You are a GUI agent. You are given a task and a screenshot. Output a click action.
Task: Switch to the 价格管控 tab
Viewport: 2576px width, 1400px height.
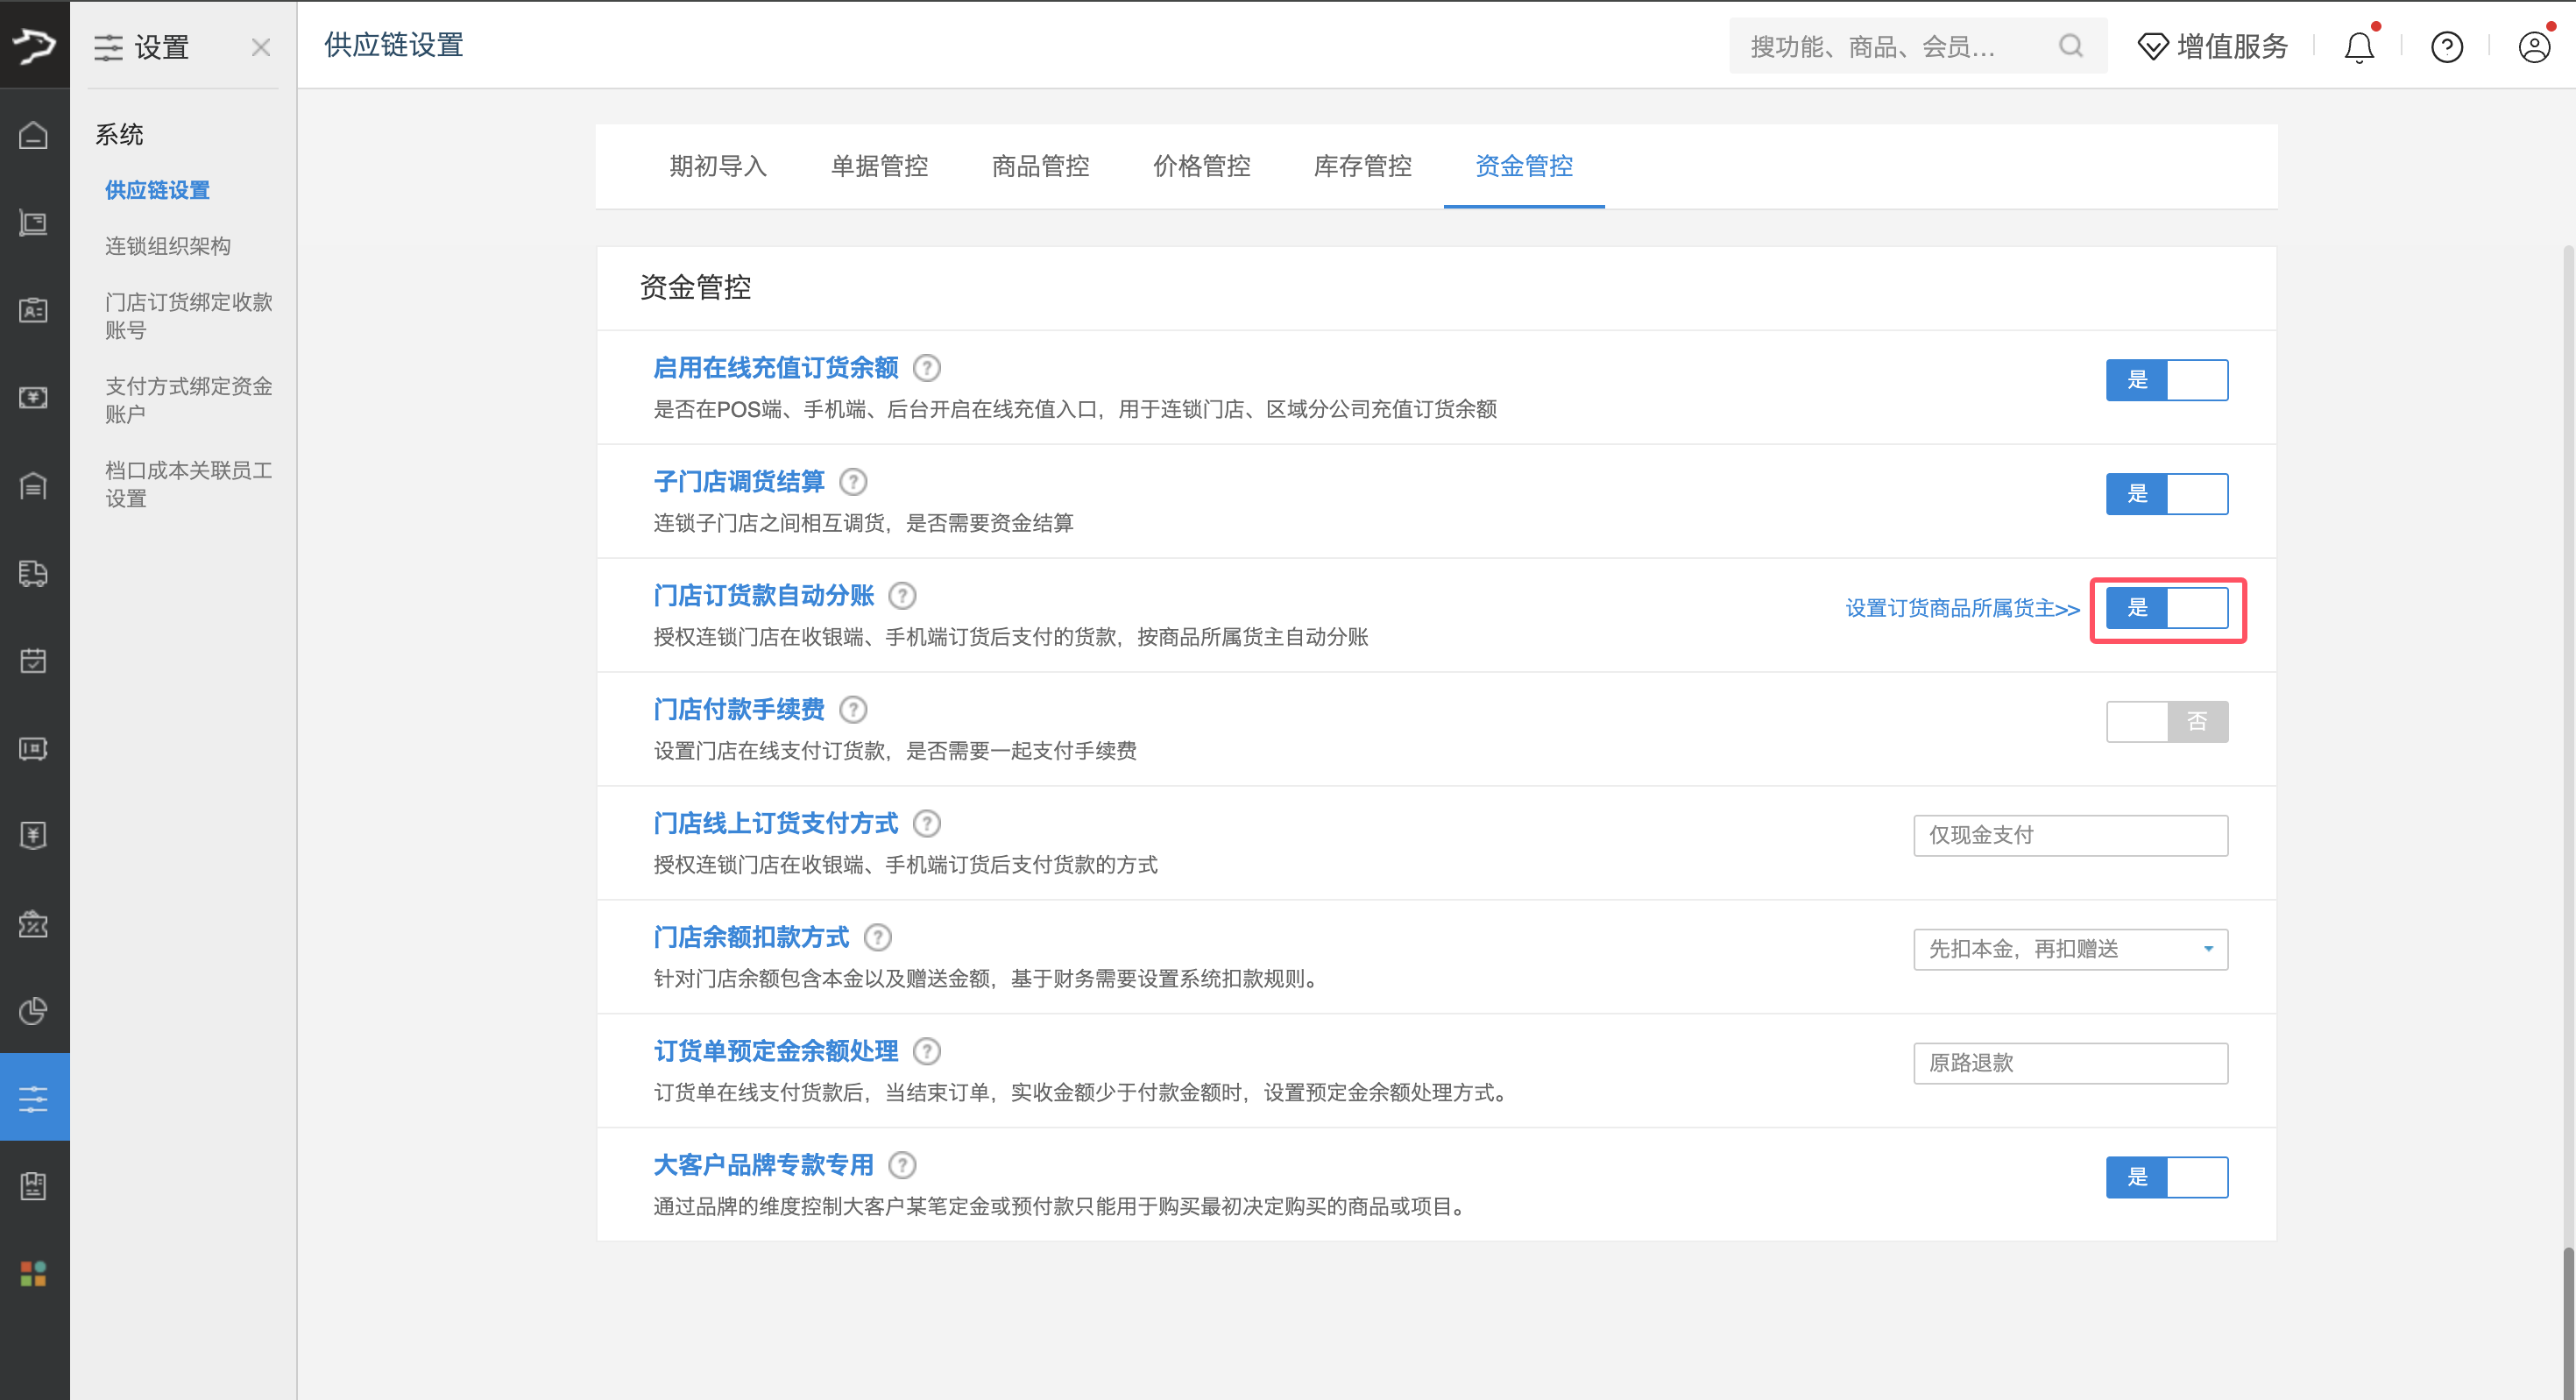pyautogui.click(x=1201, y=166)
